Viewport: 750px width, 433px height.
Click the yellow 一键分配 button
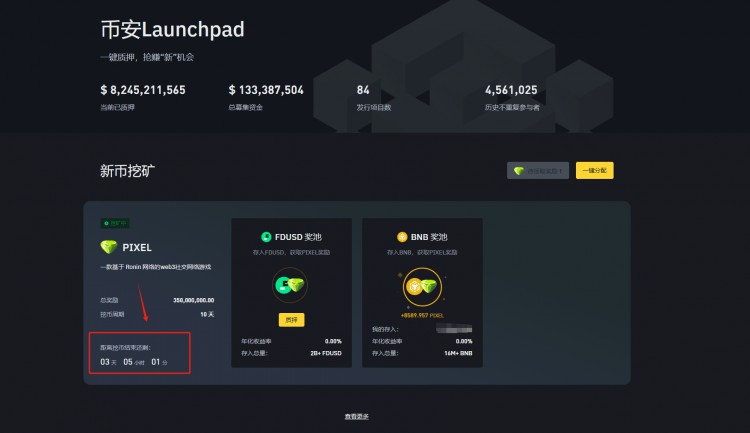595,170
